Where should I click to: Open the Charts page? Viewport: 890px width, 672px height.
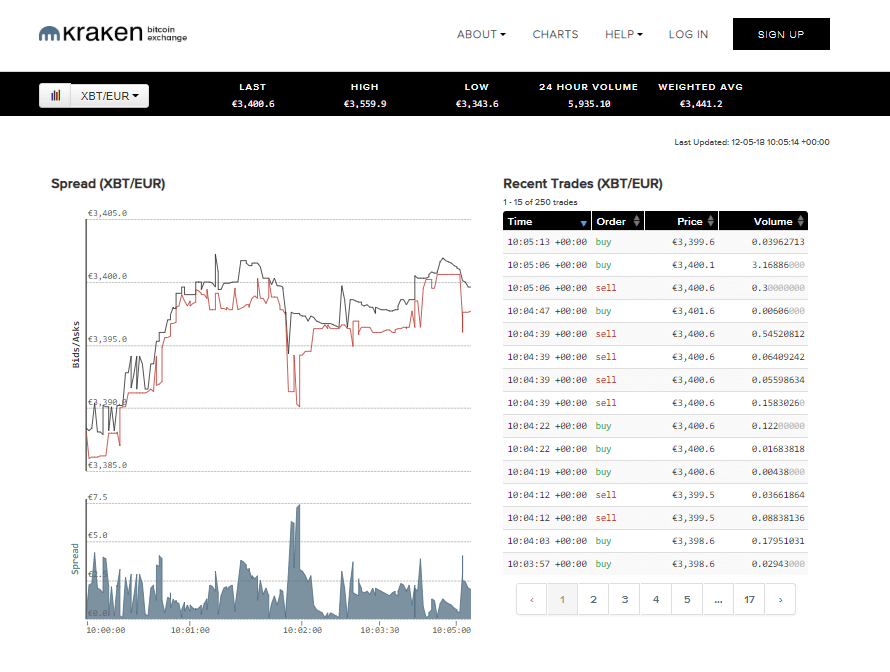pos(555,34)
